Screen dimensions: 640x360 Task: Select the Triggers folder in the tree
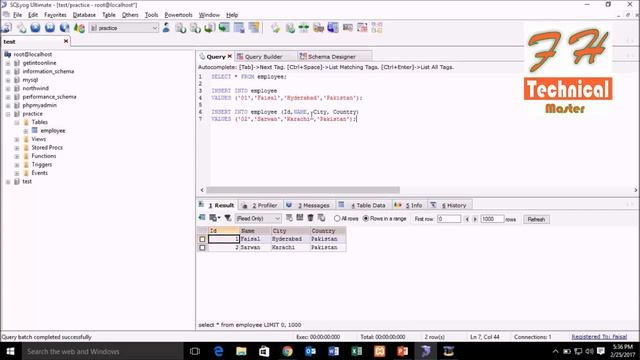click(42, 164)
